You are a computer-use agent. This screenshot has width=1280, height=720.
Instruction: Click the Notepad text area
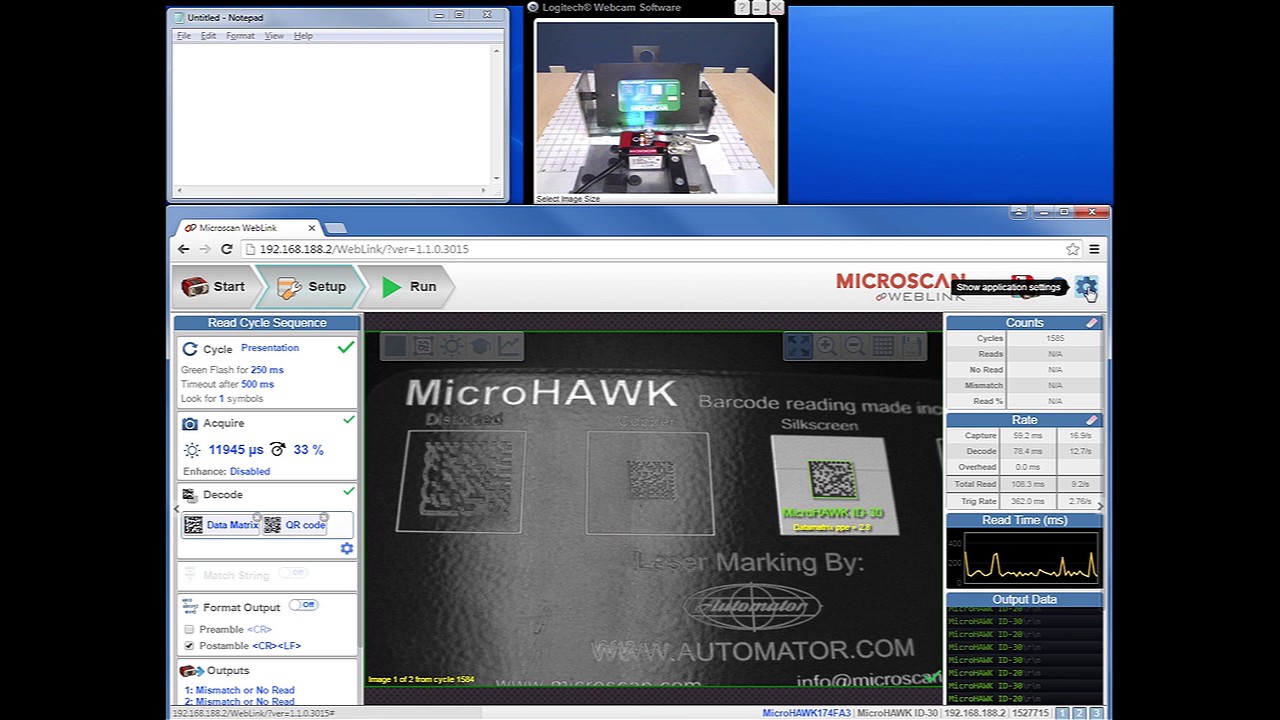333,114
